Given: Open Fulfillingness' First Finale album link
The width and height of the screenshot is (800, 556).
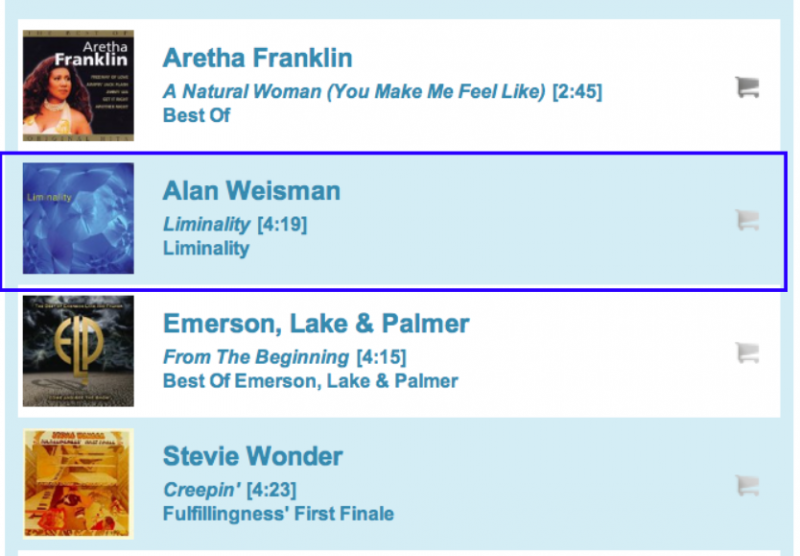Looking at the screenshot, I should point(278,514).
